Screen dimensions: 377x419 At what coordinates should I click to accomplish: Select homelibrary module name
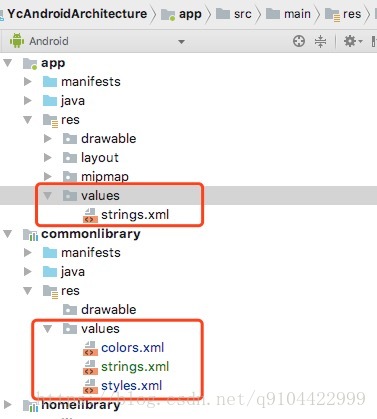tap(81, 405)
